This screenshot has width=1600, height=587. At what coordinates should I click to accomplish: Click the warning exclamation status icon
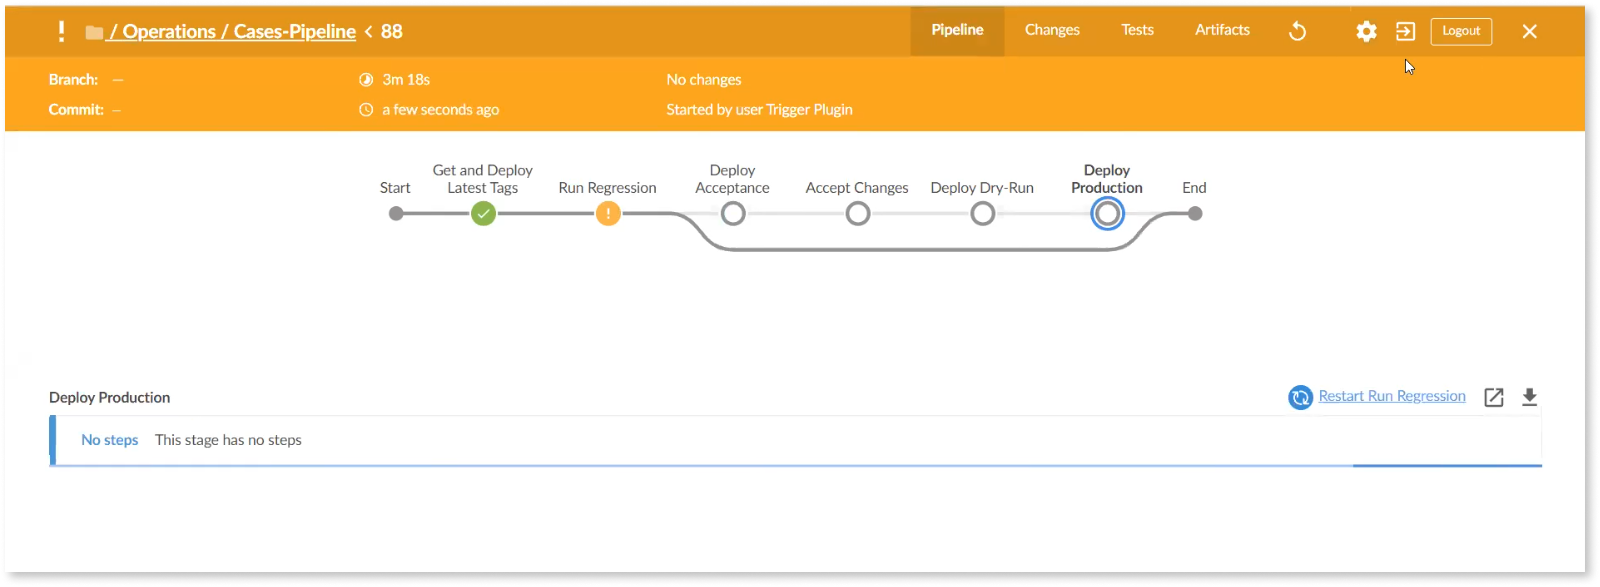pos(62,31)
